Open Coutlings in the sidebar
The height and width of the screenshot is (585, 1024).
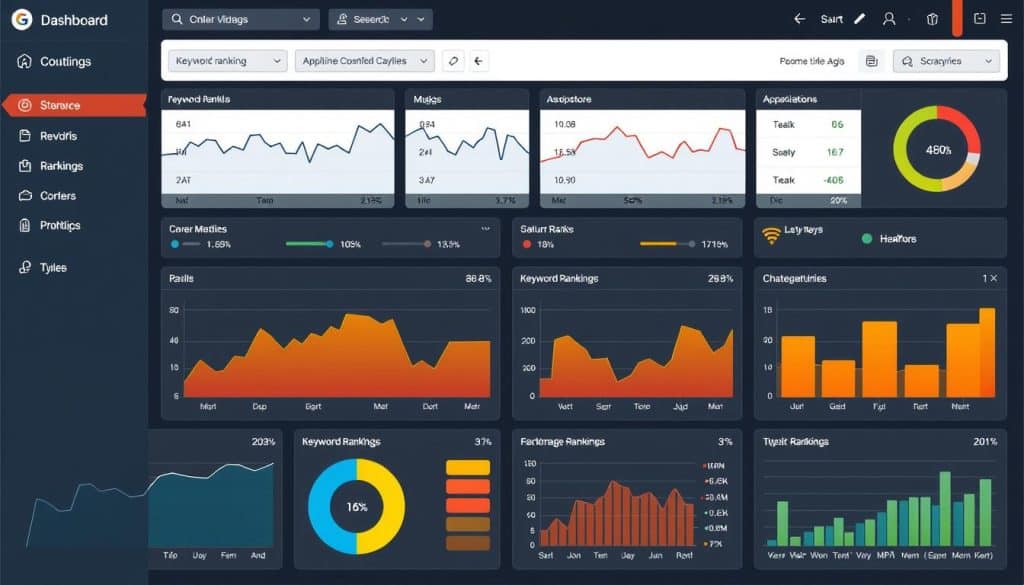[65, 61]
